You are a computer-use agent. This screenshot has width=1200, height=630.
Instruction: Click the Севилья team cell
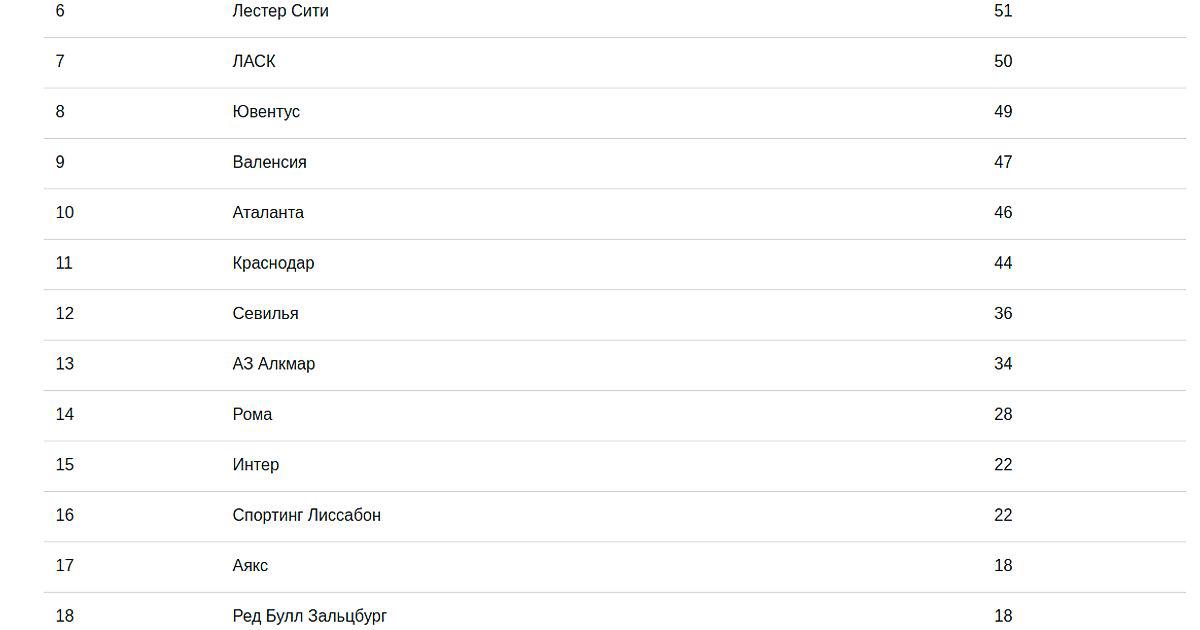tap(265, 314)
